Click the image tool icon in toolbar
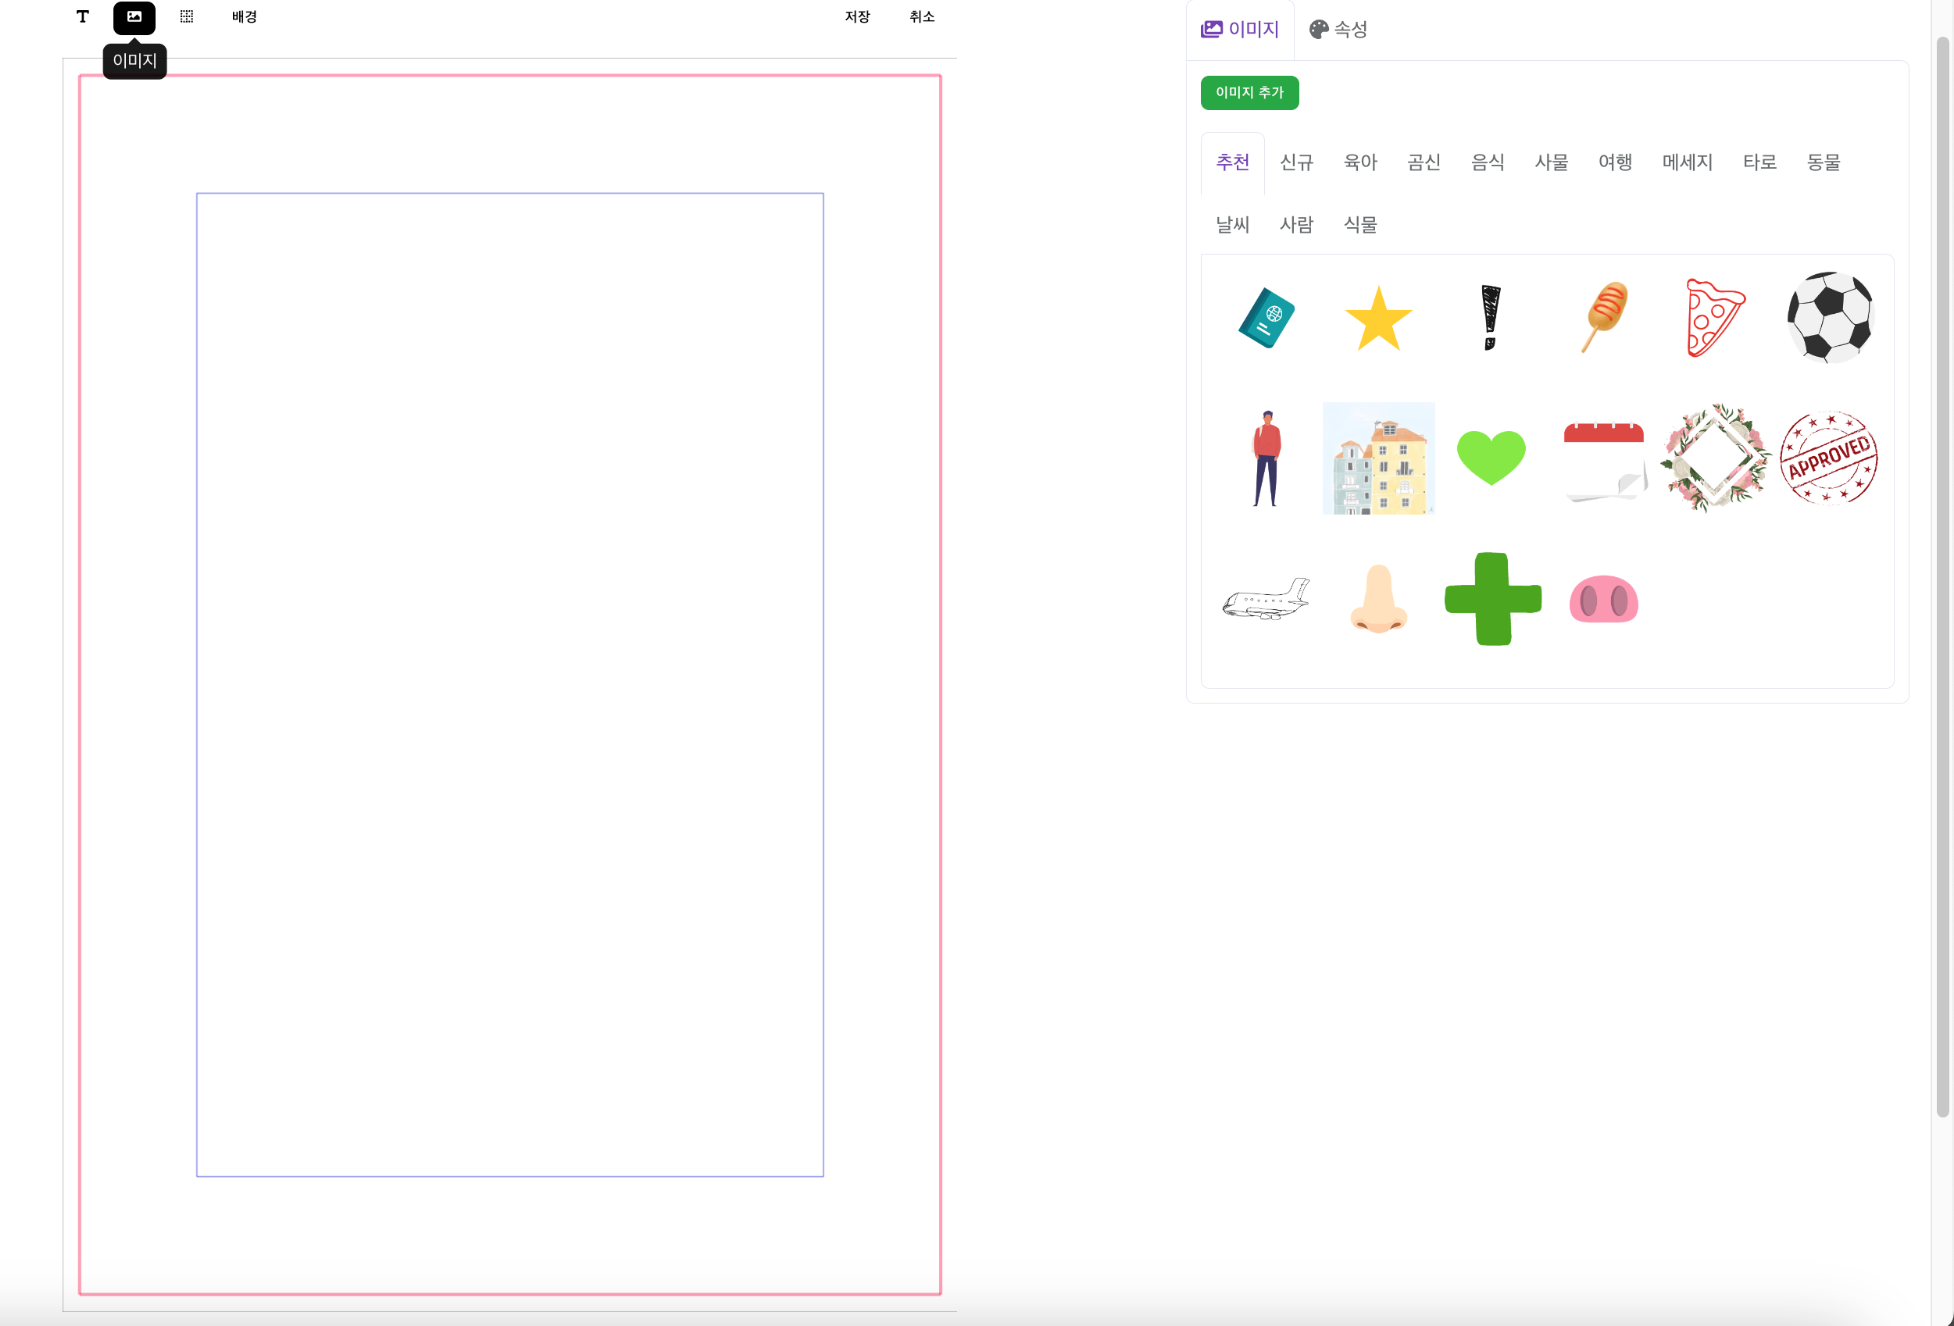This screenshot has height=1326, width=1954. [134, 17]
